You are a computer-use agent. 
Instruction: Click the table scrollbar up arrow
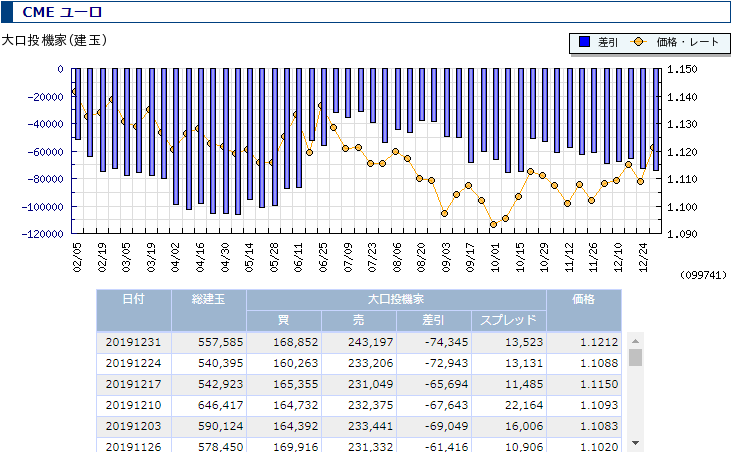click(635, 341)
